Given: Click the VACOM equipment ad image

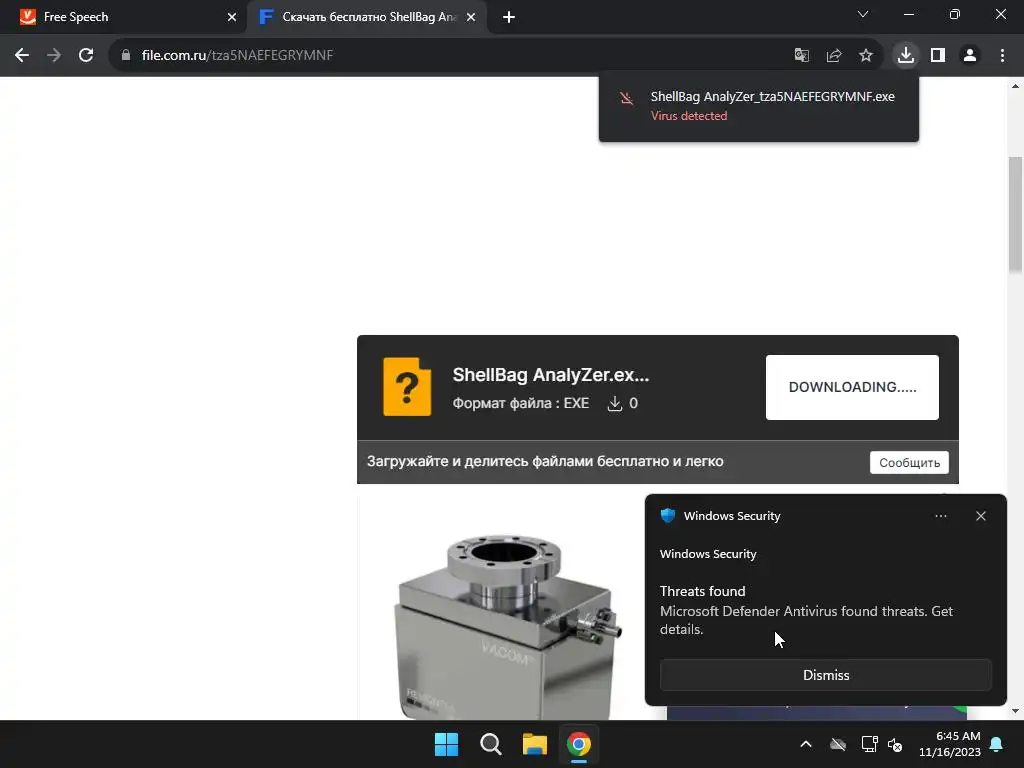Looking at the screenshot, I should (507, 627).
